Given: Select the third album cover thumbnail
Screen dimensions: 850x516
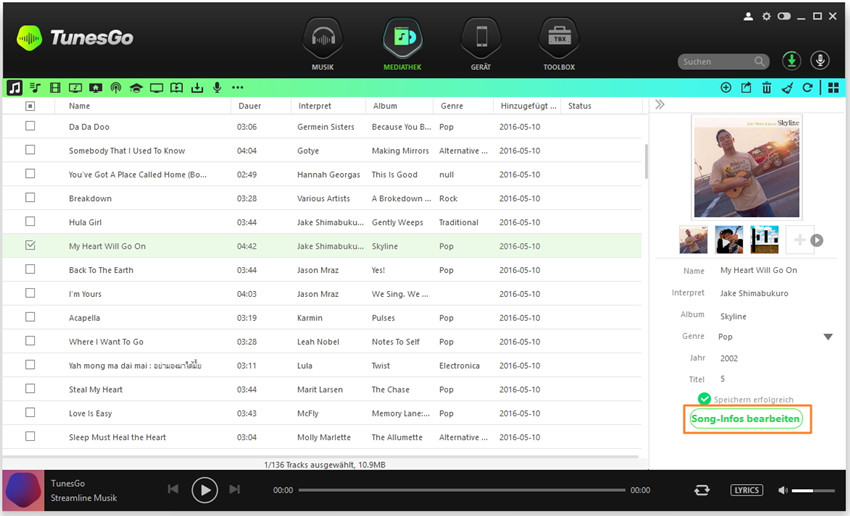Looking at the screenshot, I should (x=764, y=240).
